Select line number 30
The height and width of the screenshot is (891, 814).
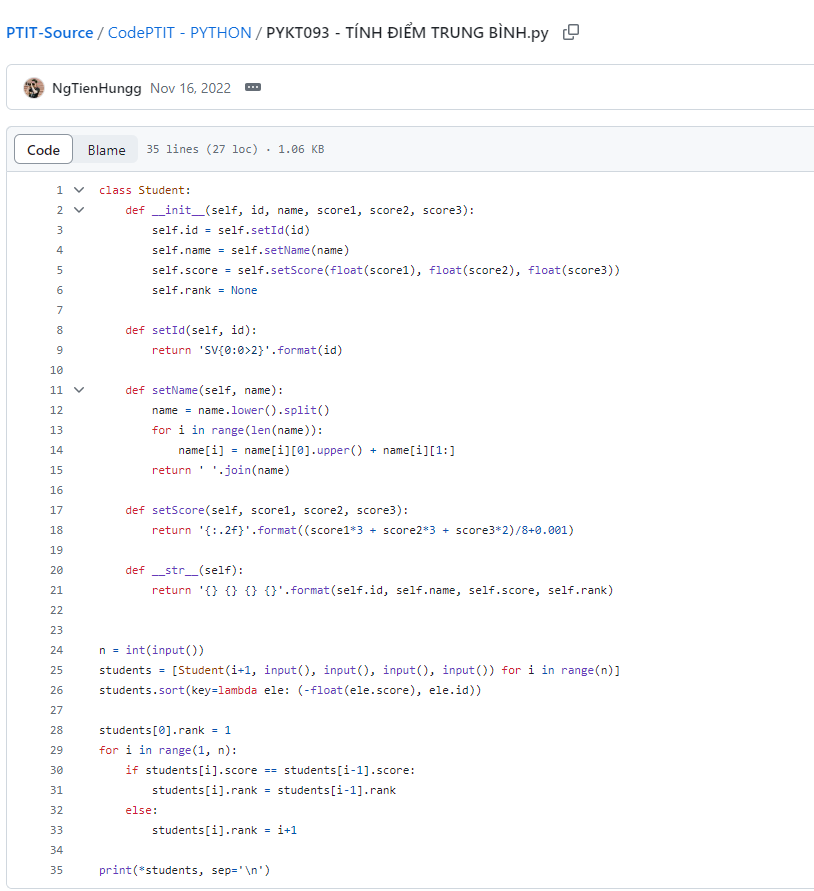coord(56,770)
